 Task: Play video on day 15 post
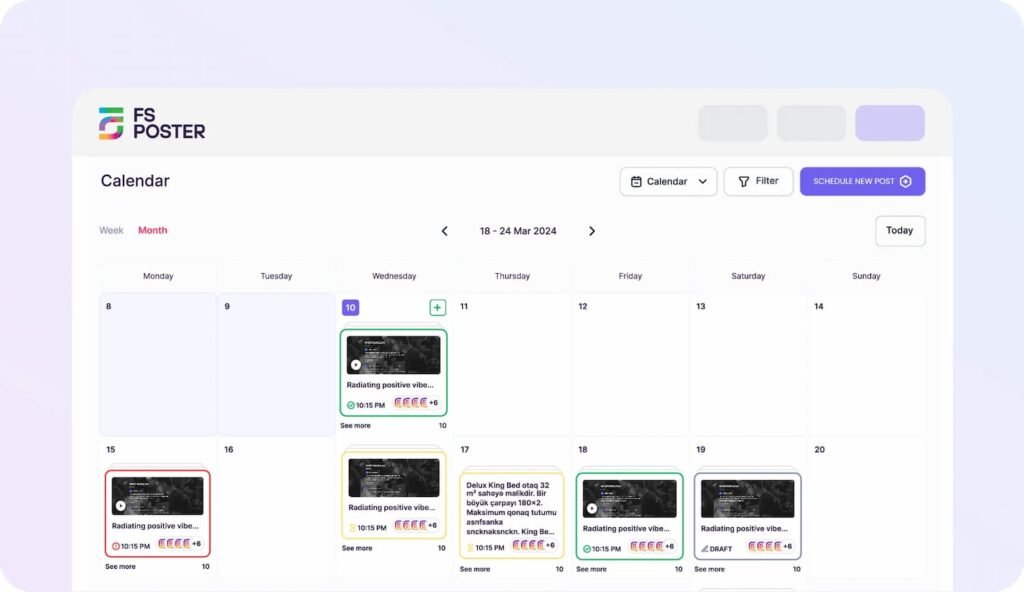121,506
